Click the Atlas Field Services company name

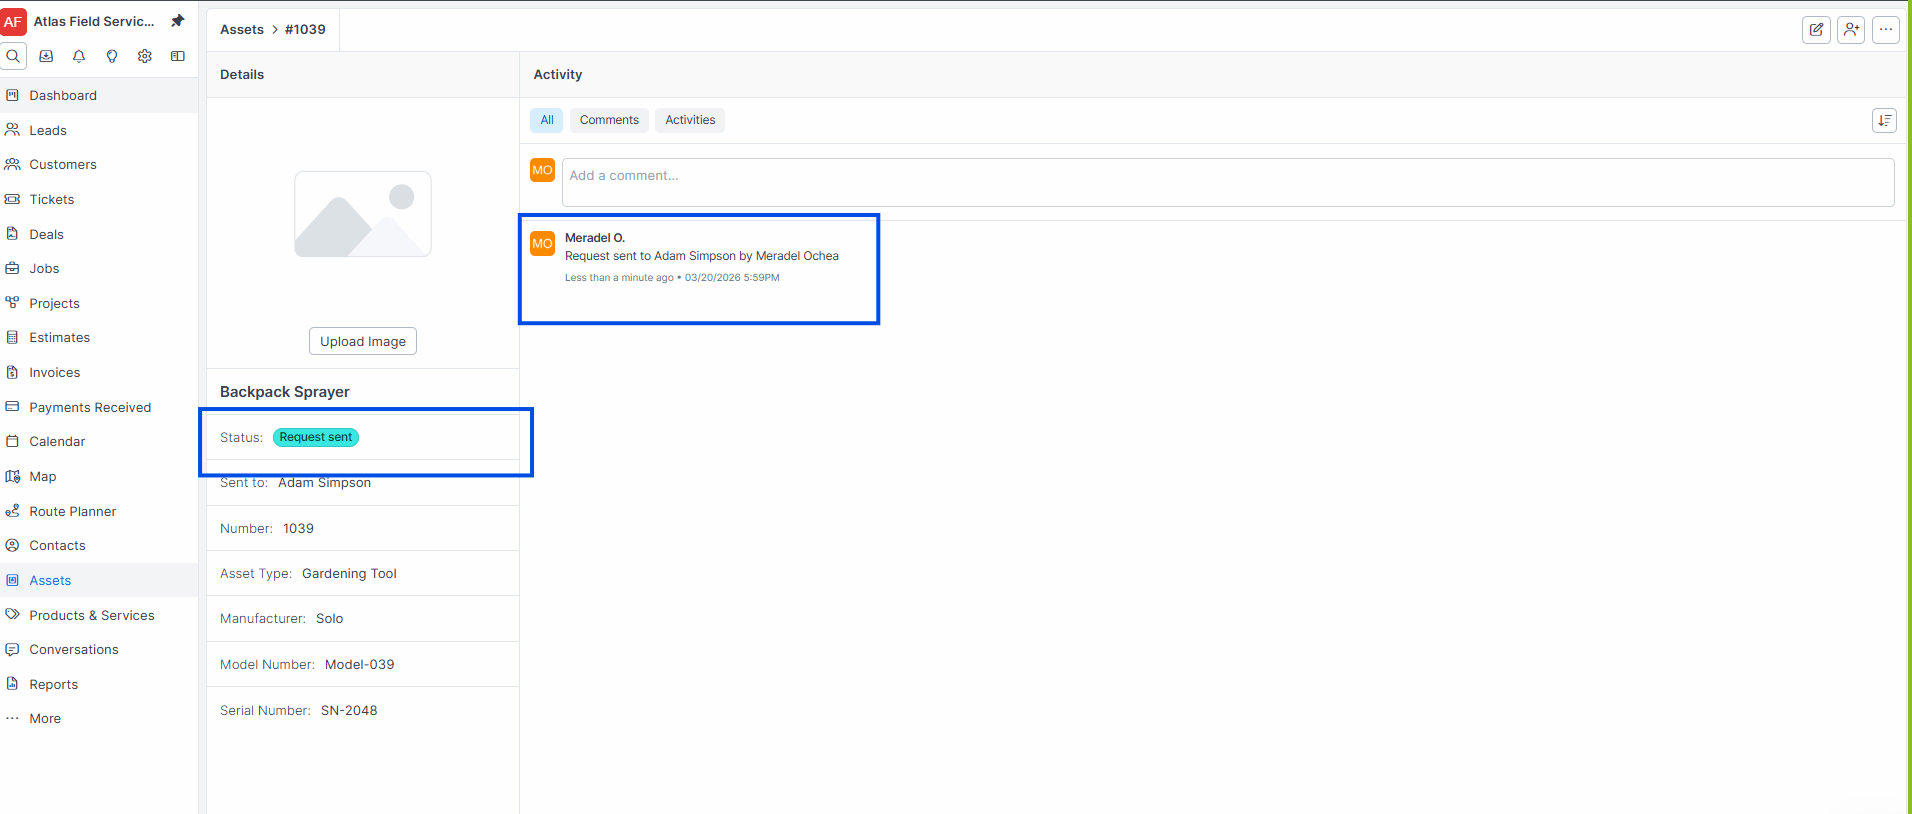[94, 21]
